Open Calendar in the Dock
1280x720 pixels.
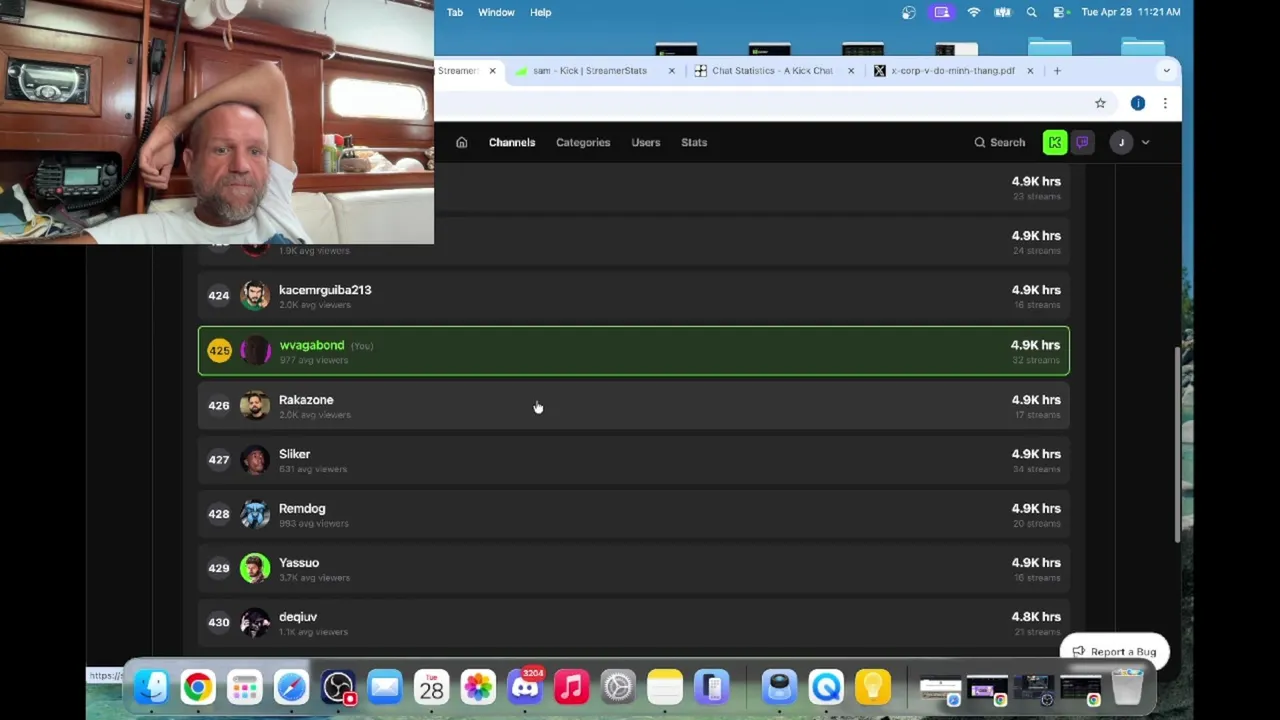pos(431,687)
